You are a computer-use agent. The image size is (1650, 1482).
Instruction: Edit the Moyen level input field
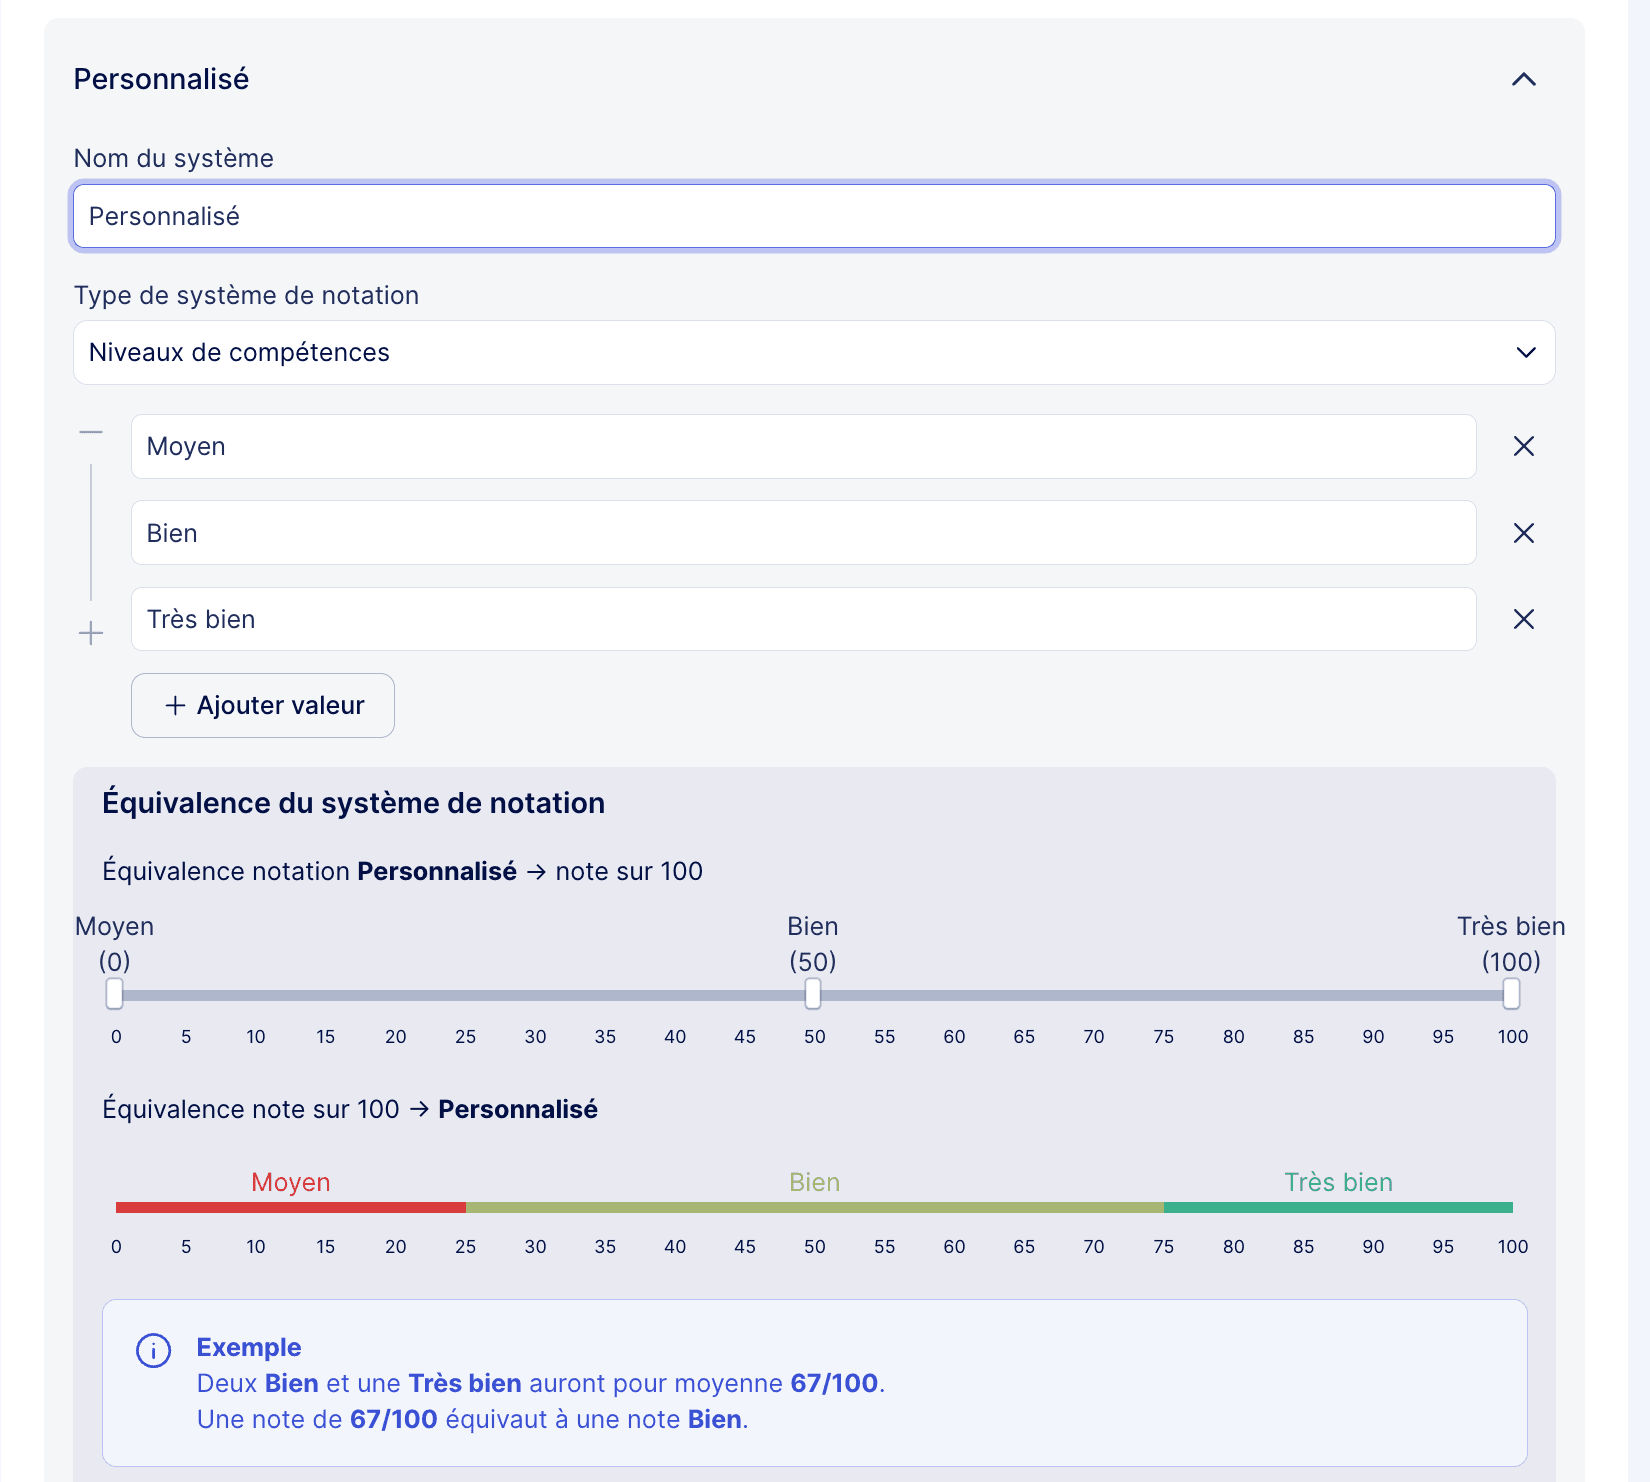pyautogui.click(x=803, y=446)
